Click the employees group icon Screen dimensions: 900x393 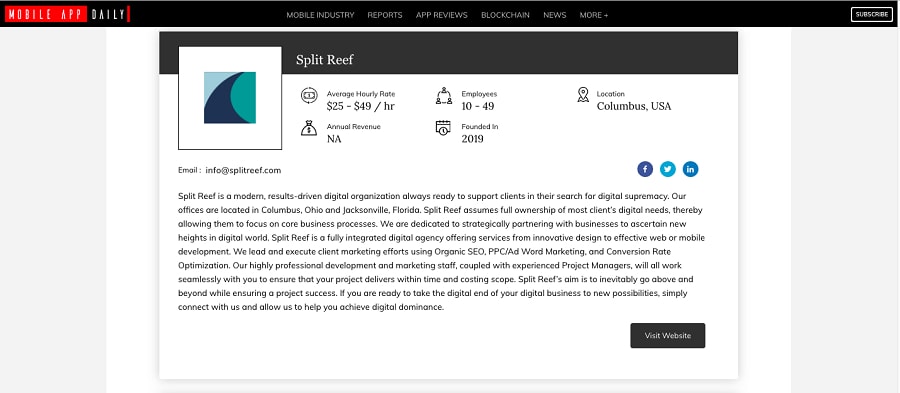tap(444, 95)
